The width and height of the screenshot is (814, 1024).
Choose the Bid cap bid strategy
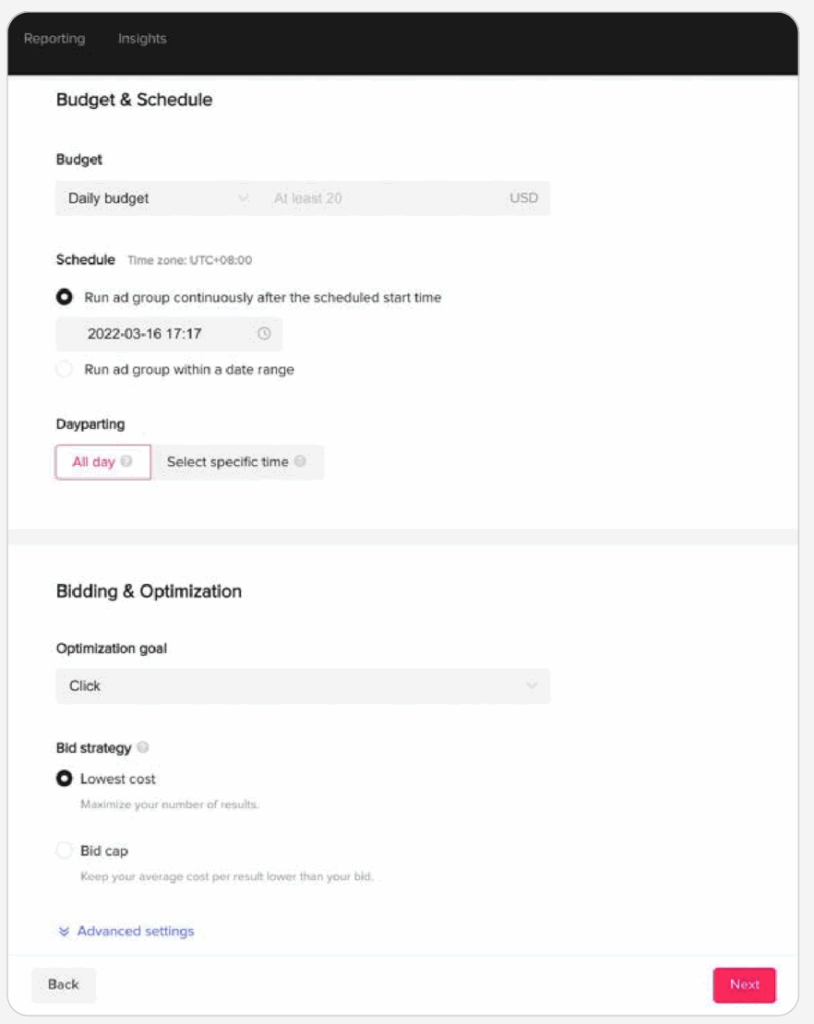pos(64,851)
